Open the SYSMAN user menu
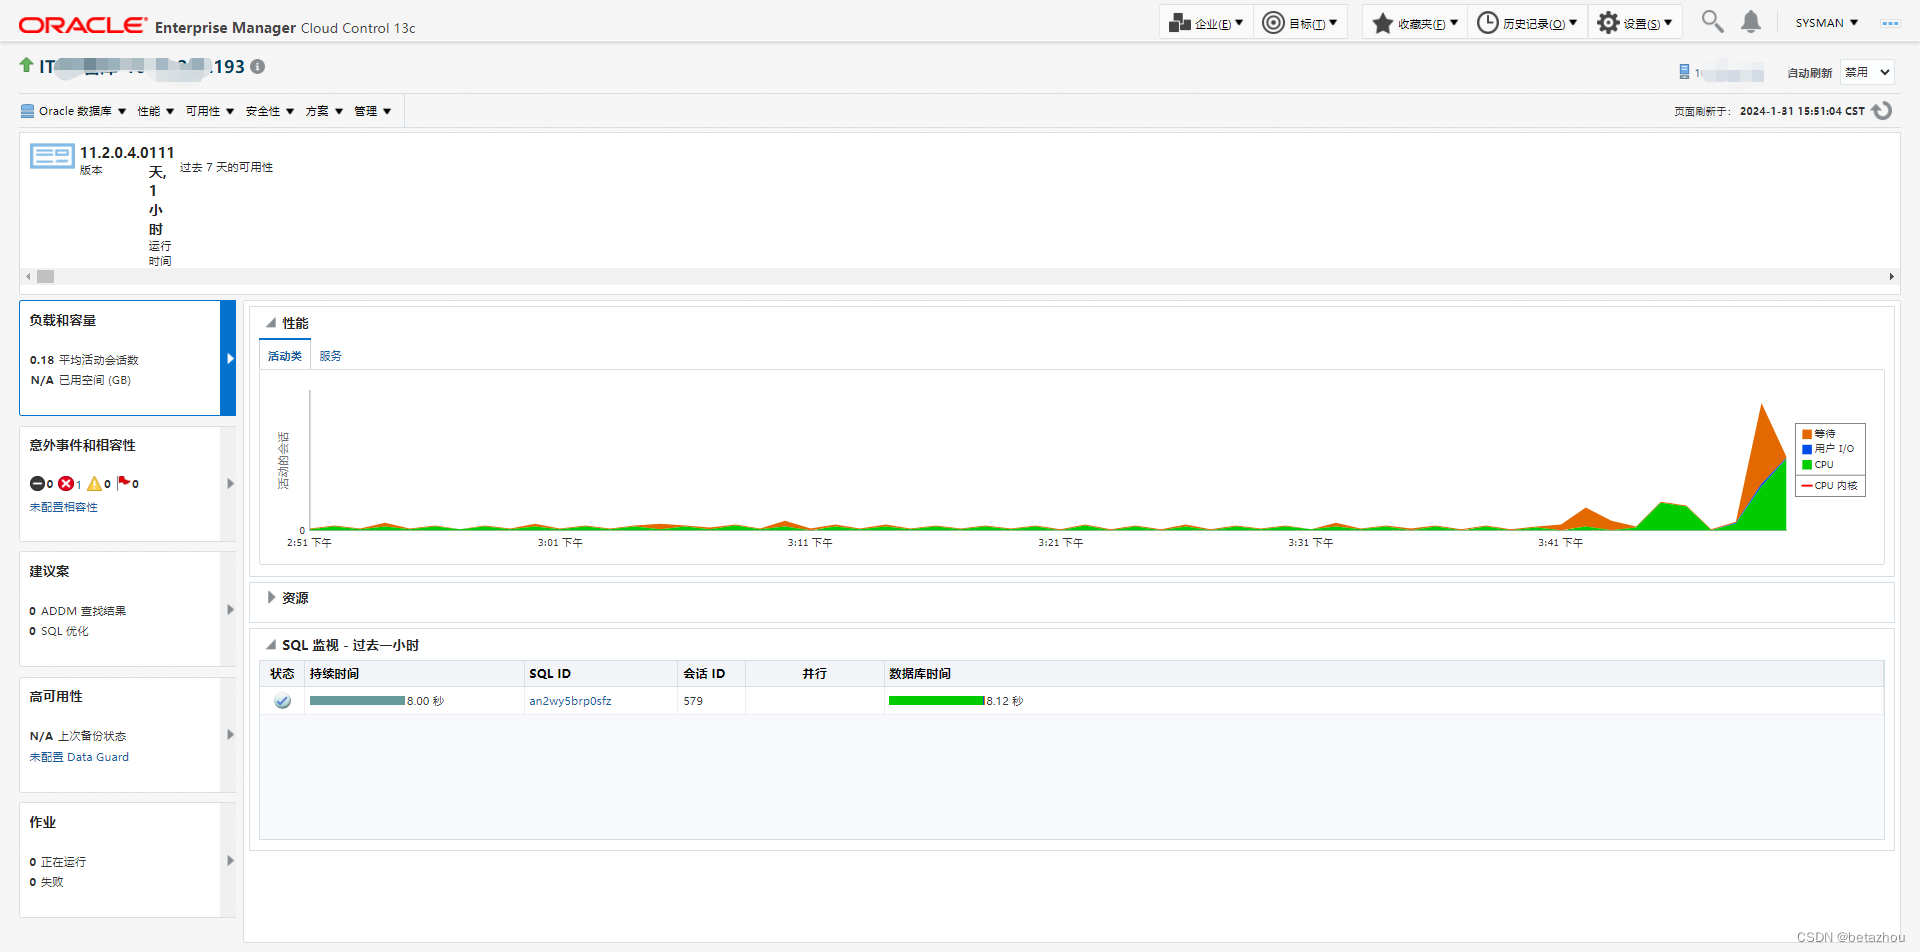The image size is (1920, 952). coord(1826,23)
